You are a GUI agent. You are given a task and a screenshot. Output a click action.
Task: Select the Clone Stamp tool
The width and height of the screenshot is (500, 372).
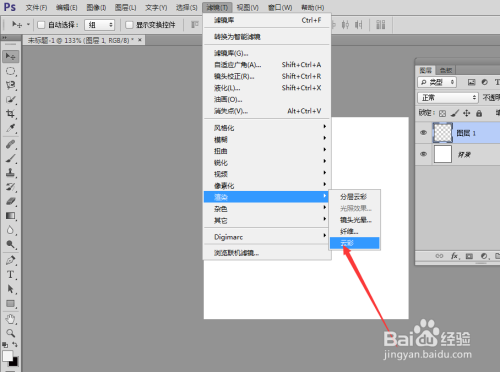pyautogui.click(x=11, y=173)
